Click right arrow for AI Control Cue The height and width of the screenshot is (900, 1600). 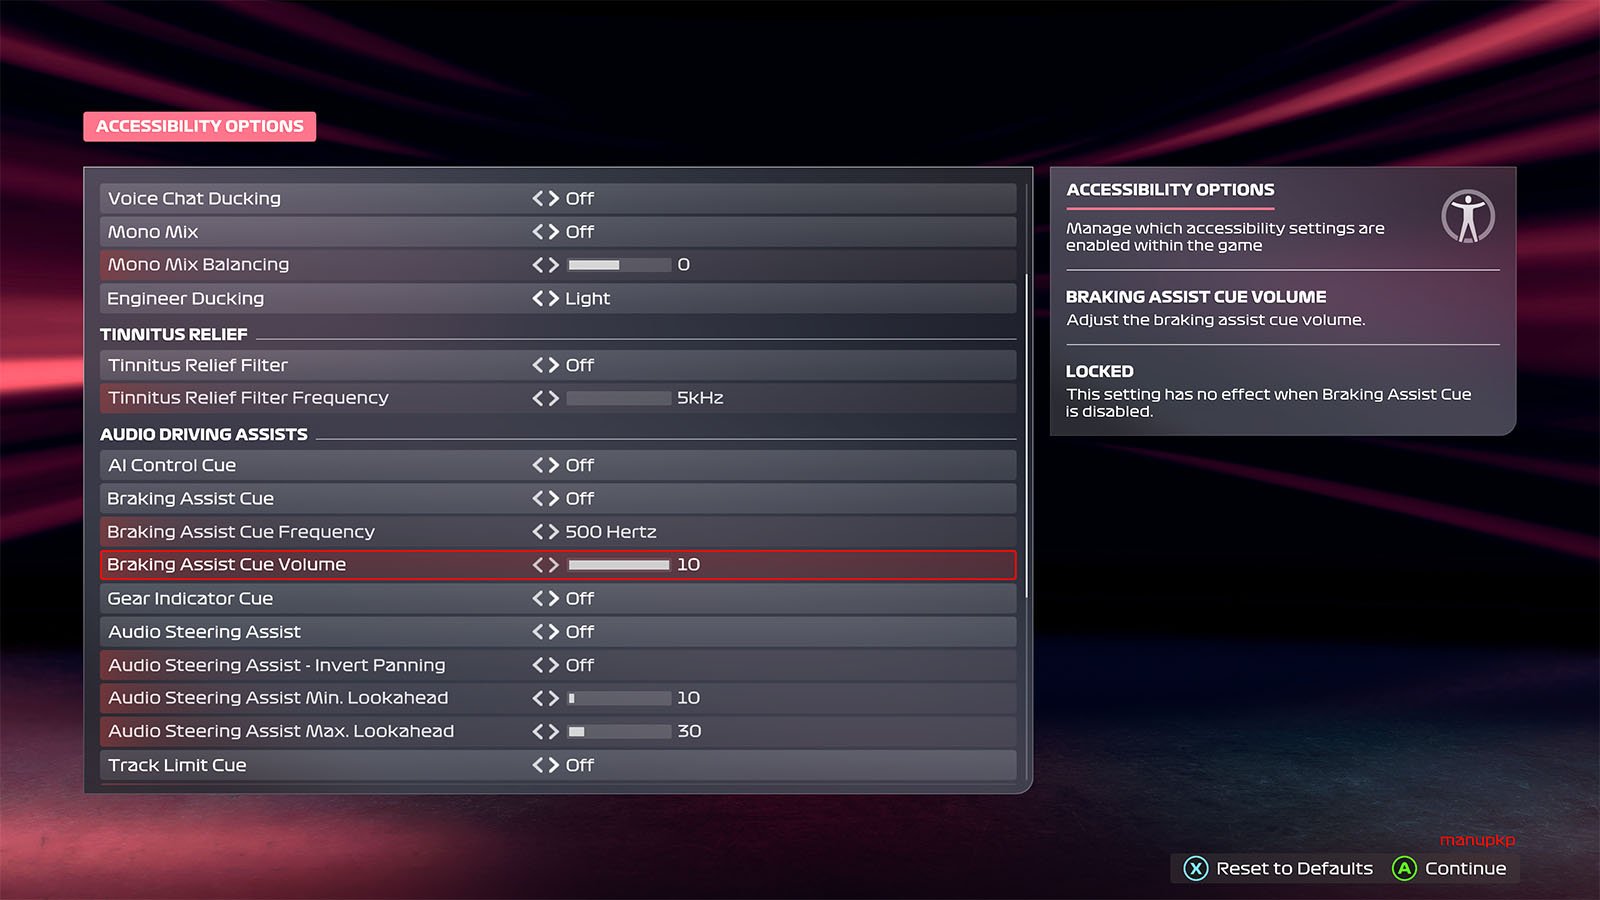(x=553, y=465)
